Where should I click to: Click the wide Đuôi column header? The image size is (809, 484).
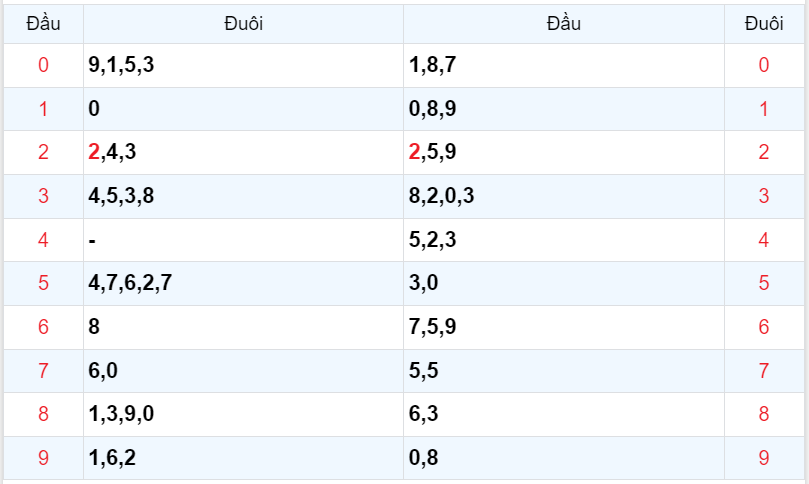244,23
